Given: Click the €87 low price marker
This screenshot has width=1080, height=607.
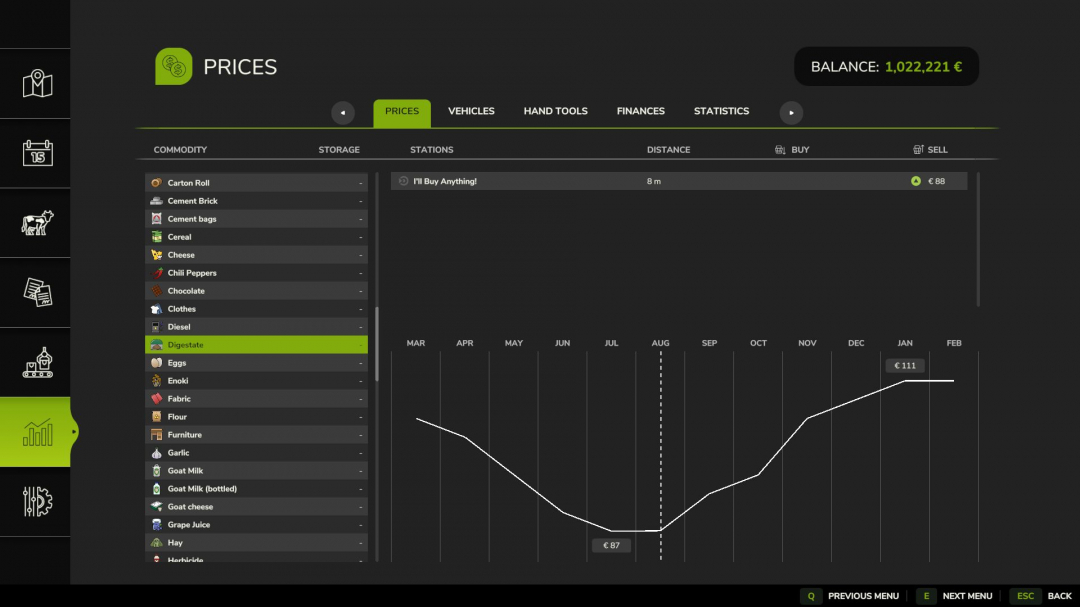Looking at the screenshot, I should [x=611, y=545].
